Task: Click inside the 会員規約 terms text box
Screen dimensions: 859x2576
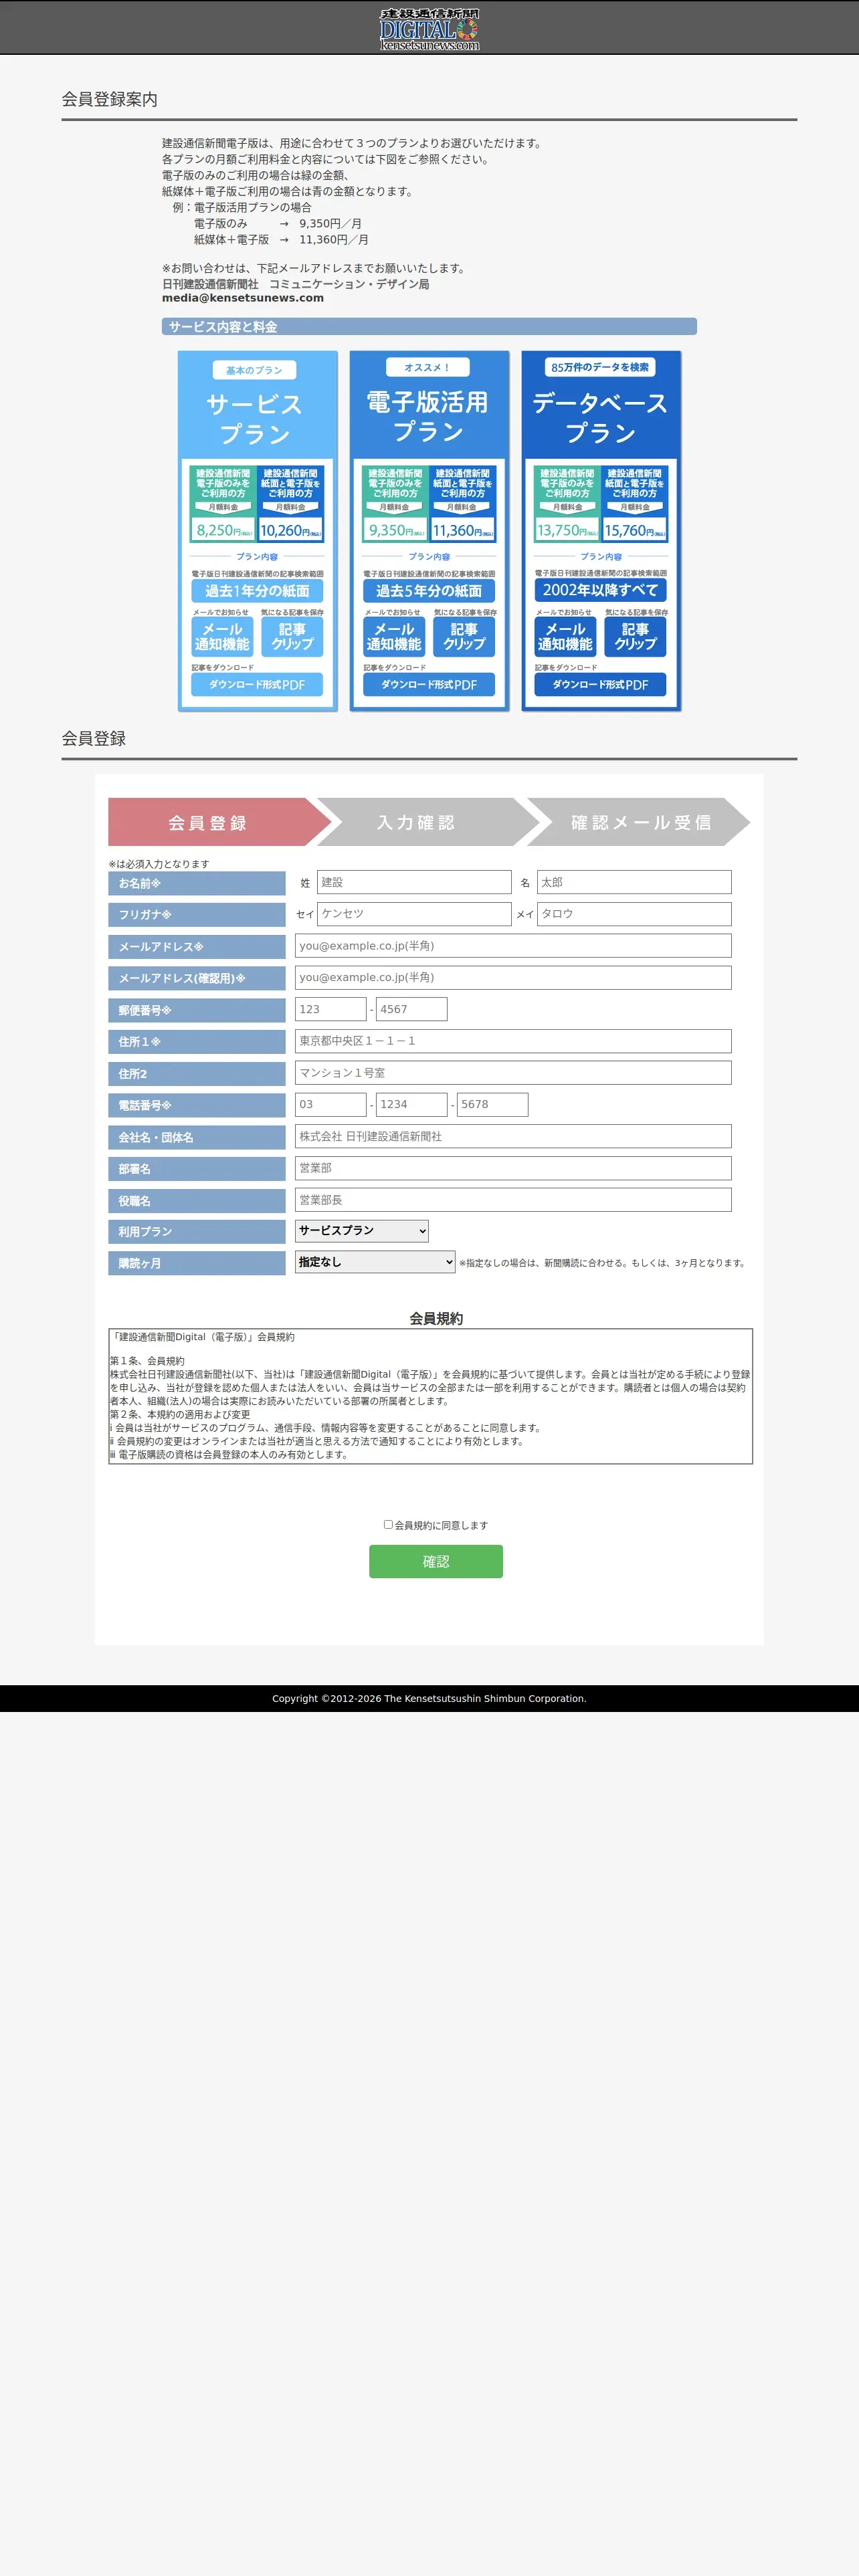Action: (431, 1396)
